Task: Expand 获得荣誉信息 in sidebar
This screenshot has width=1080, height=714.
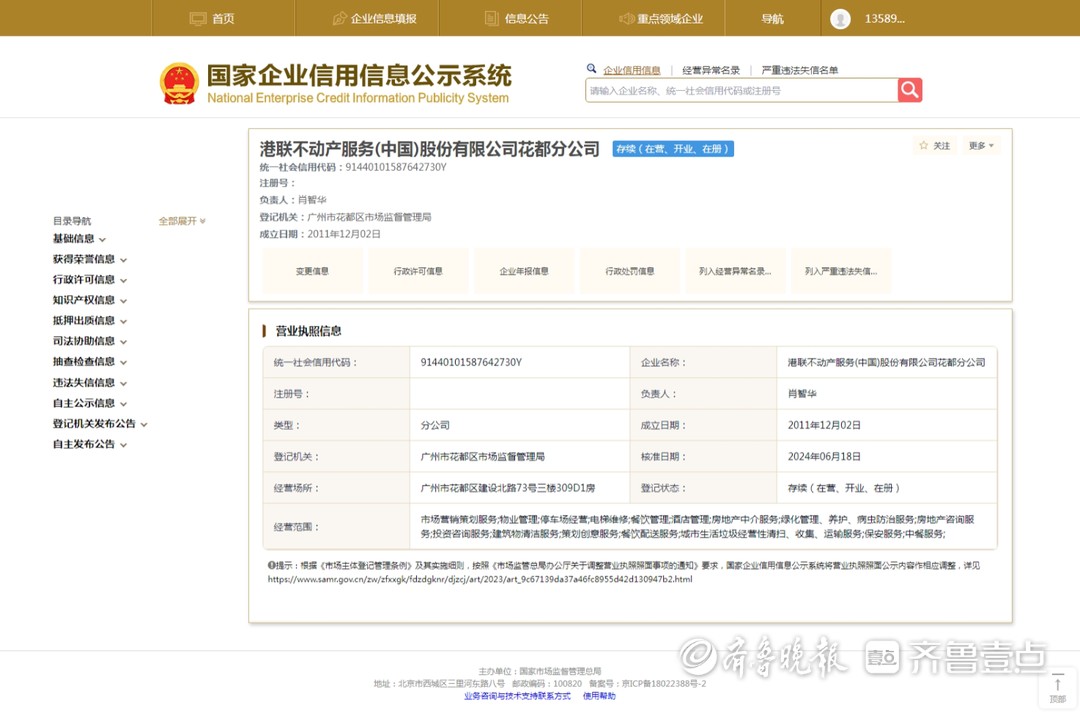Action: tap(90, 260)
